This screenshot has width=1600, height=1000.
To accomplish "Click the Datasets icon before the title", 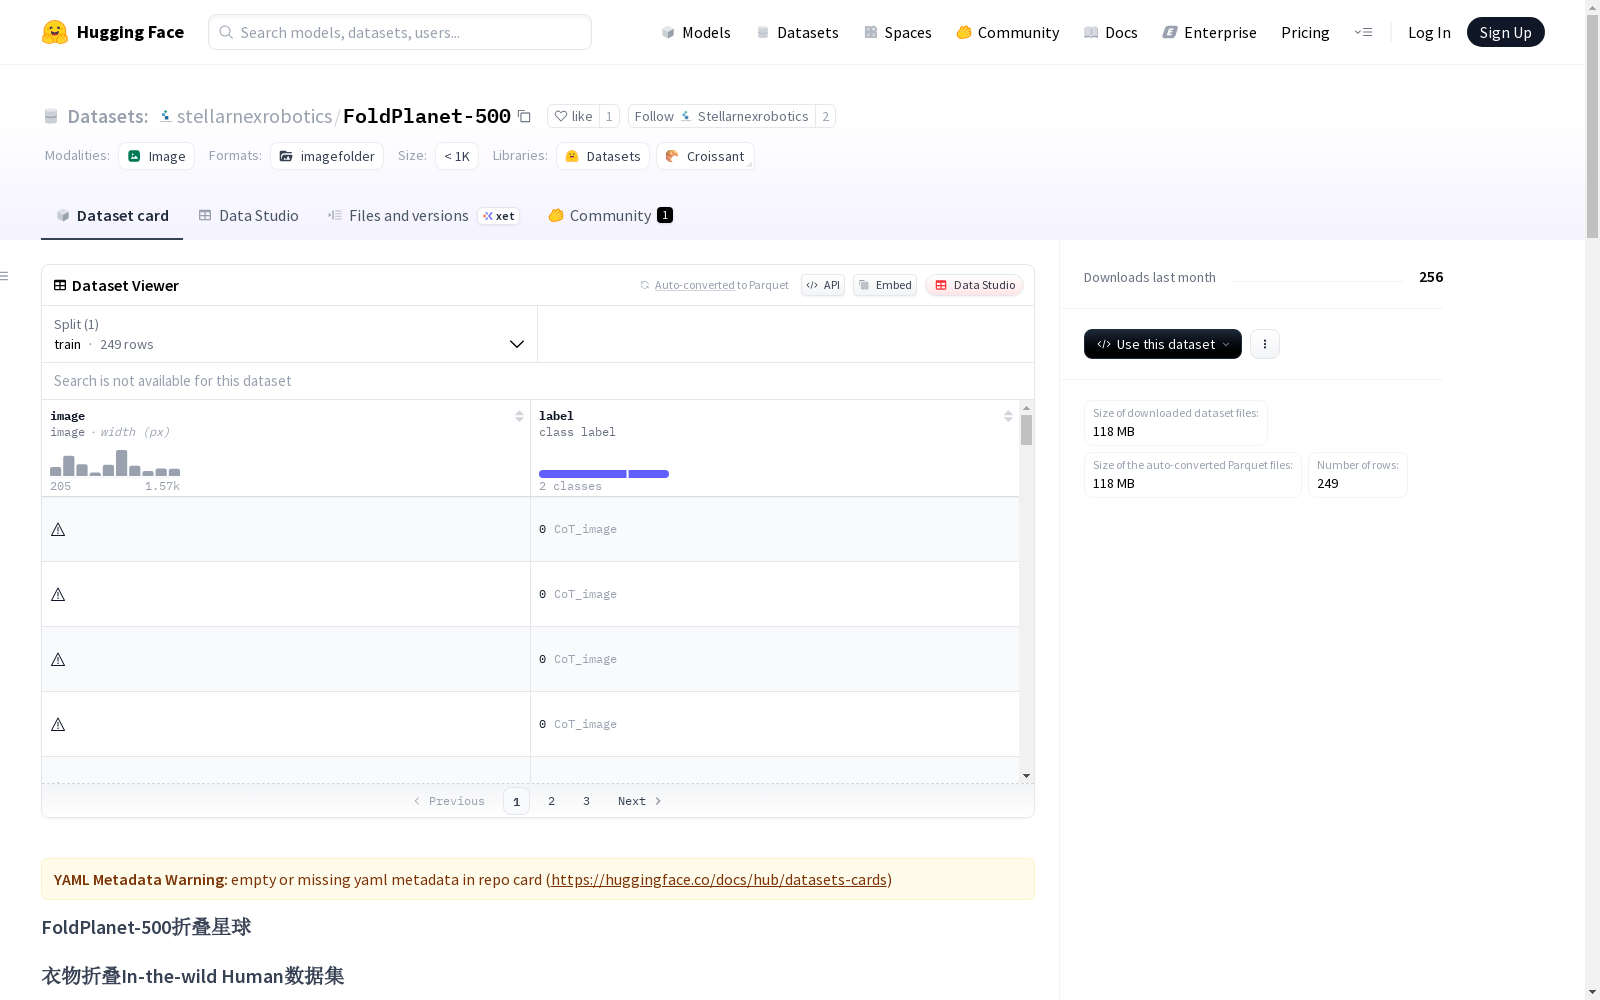I will pyautogui.click(x=51, y=116).
